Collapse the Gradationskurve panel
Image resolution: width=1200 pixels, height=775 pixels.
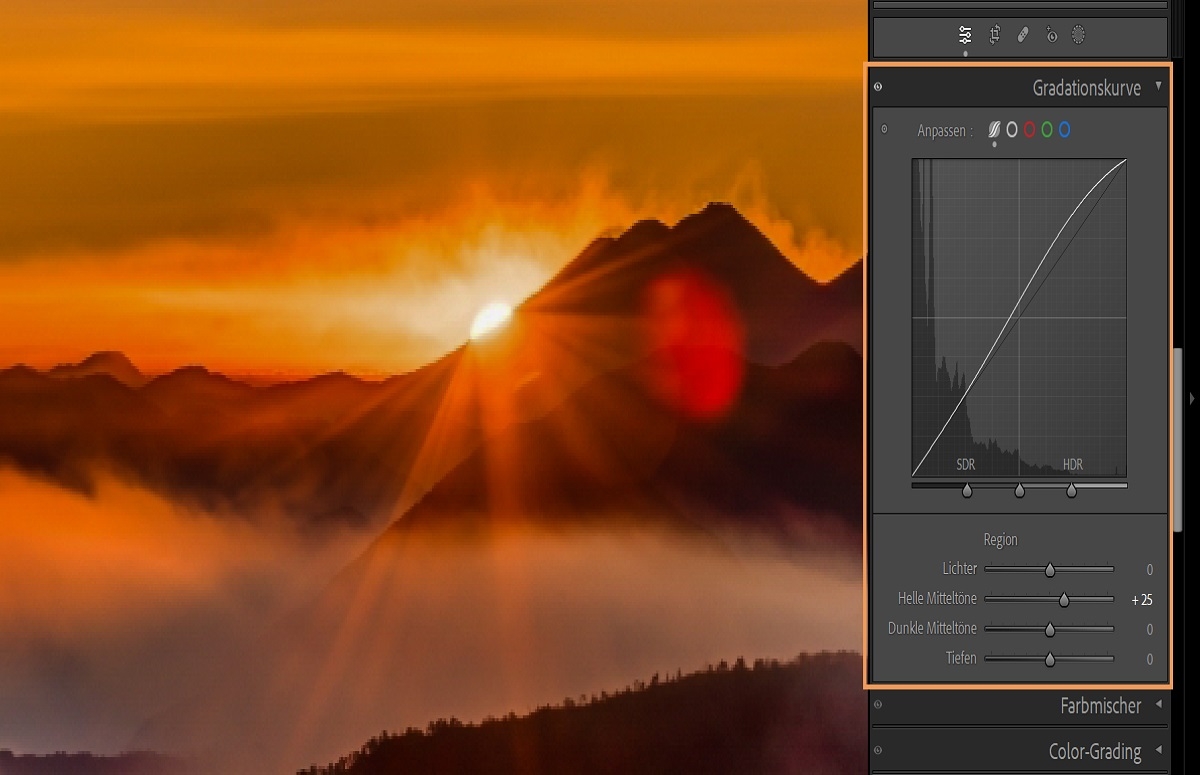[x=1159, y=86]
